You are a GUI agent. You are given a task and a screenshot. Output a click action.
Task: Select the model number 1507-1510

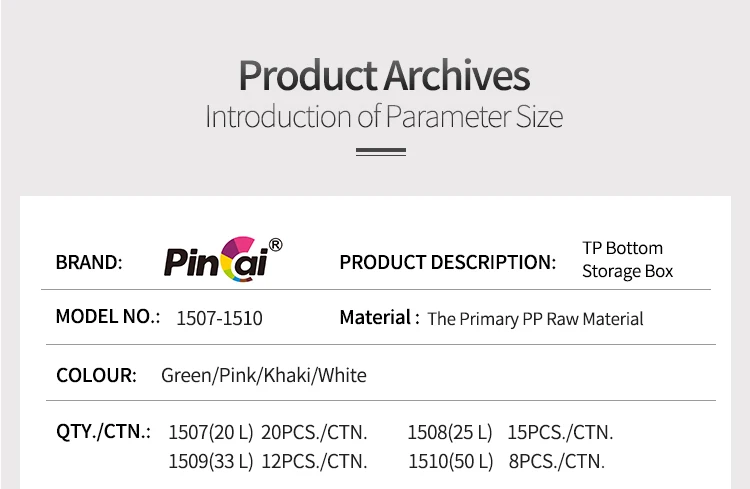(220, 318)
